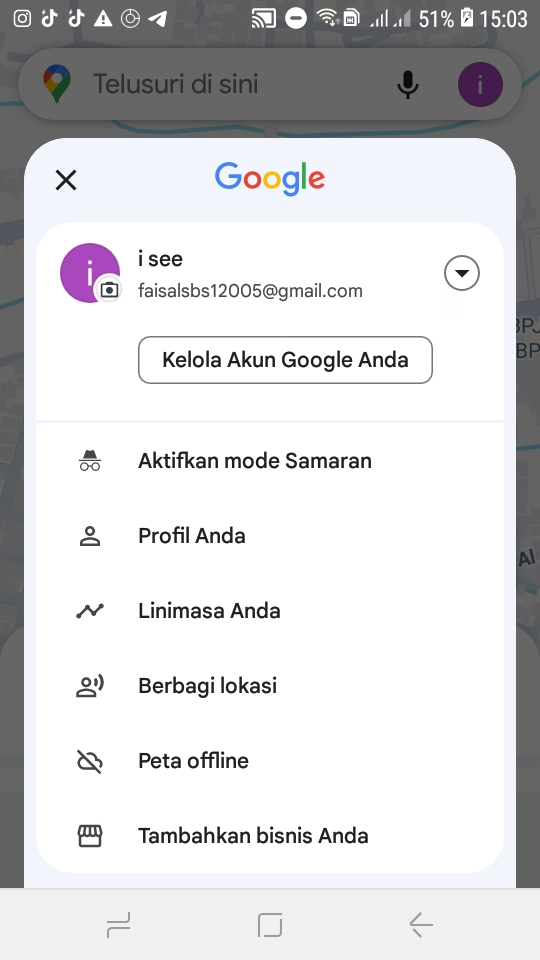Viewport: 540px width, 960px height.
Task: Tap the timeline graph icon
Action: (x=90, y=610)
